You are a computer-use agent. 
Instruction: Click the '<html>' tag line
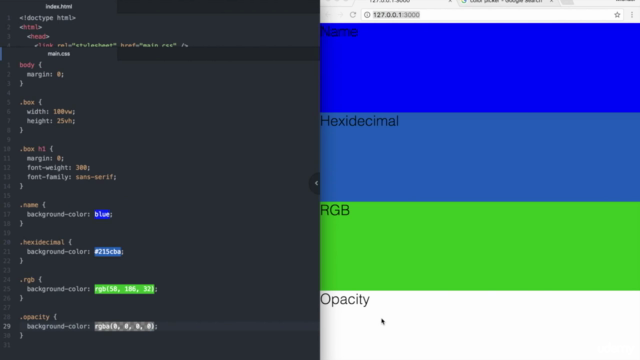click(31, 27)
